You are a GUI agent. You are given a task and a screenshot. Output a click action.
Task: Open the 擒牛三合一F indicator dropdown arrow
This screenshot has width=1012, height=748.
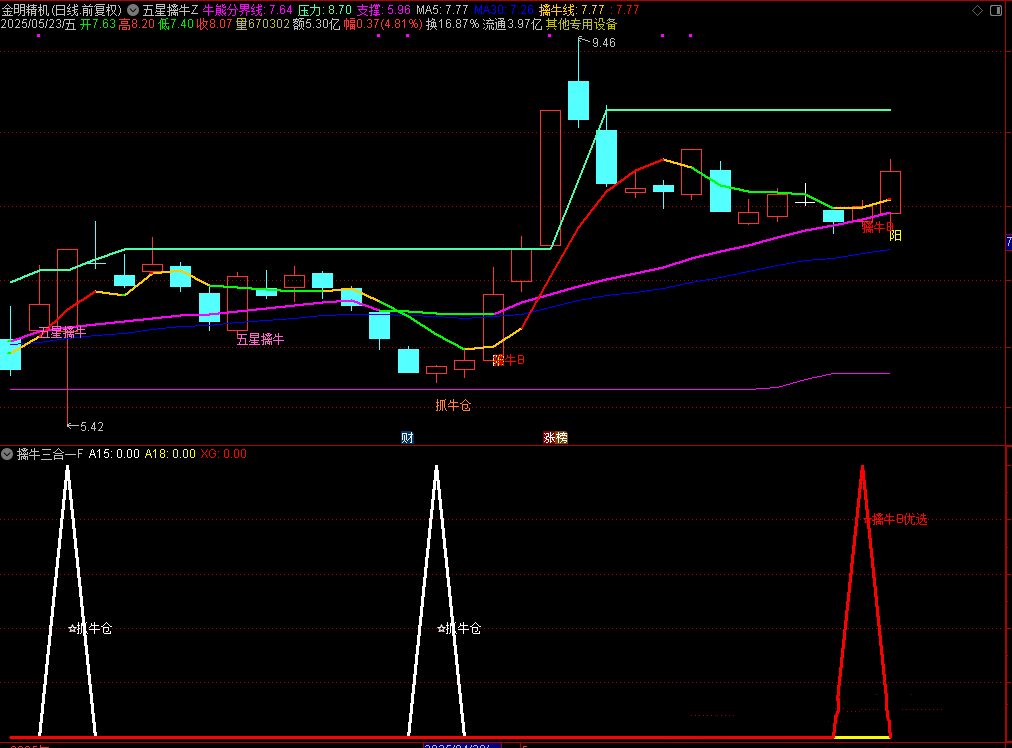8,454
